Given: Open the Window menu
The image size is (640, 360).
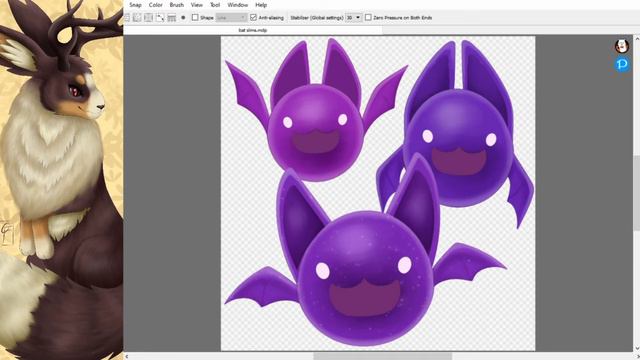Looking at the screenshot, I should click(x=238, y=5).
